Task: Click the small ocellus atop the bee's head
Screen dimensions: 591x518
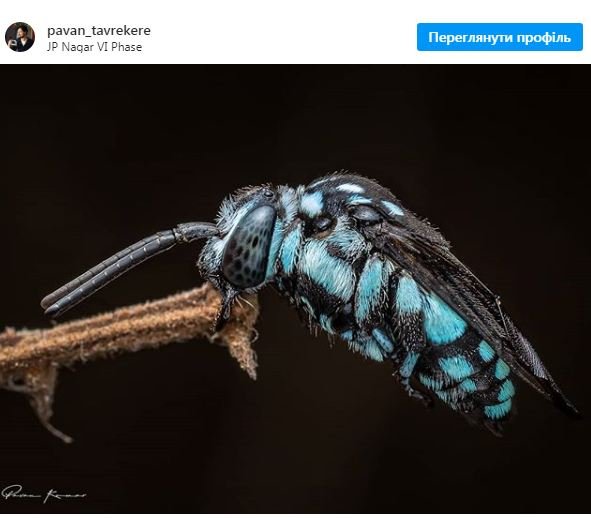Action: coord(268,194)
